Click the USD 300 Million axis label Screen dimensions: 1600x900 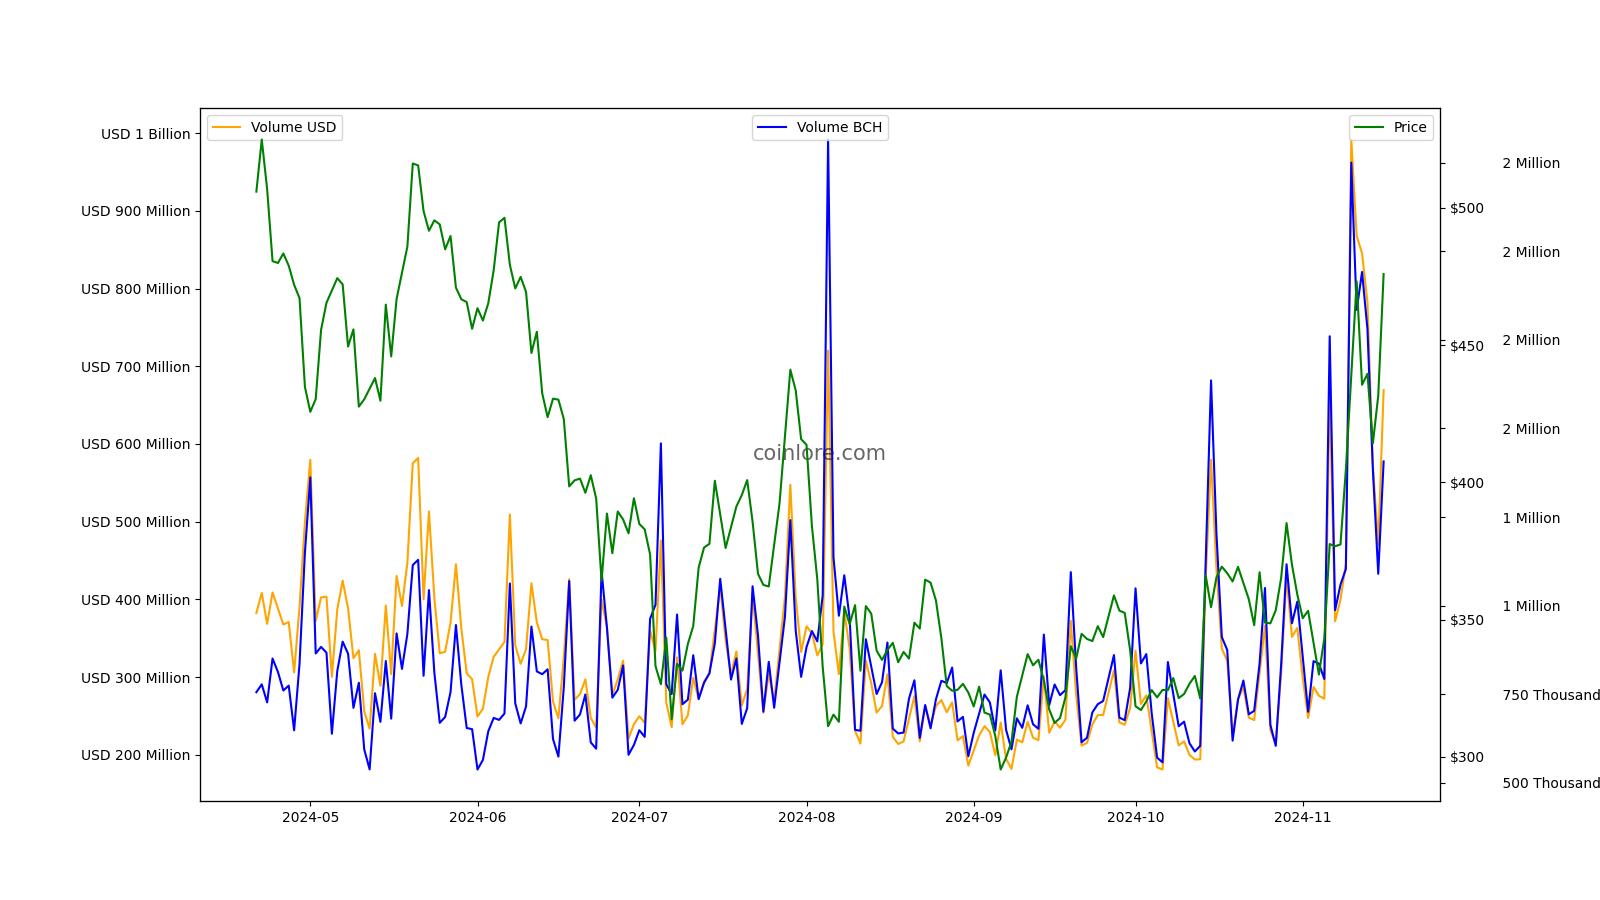135,678
